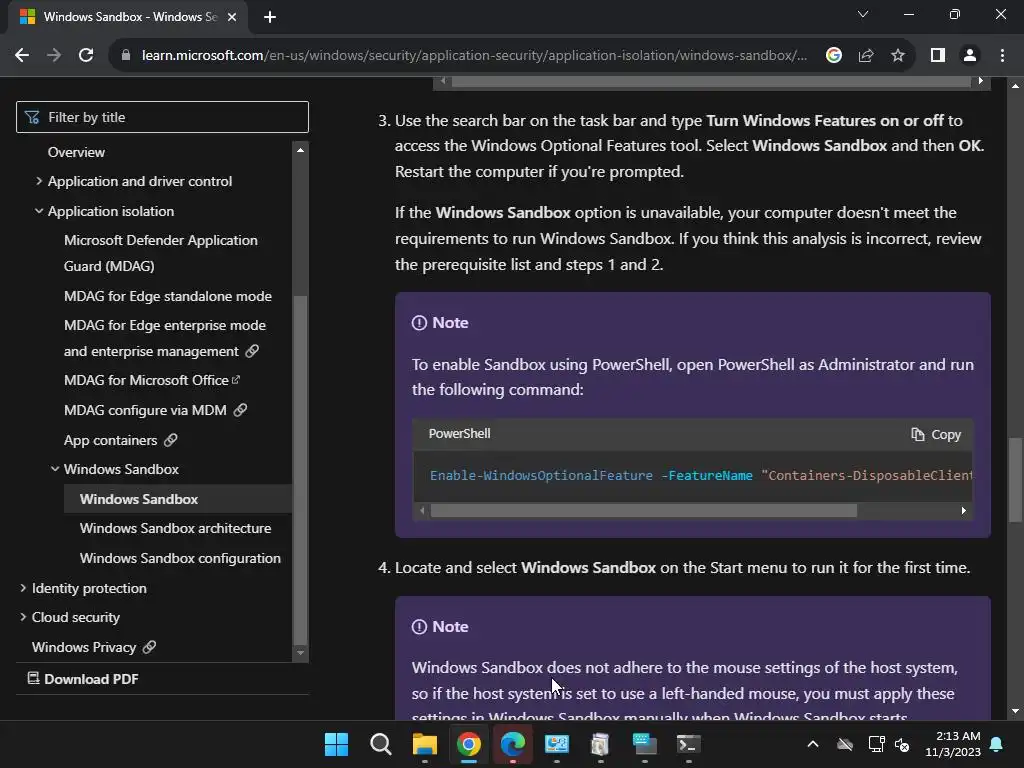1024x768 pixels.
Task: Open Microsoft Edge from taskbar
Action: (513, 744)
